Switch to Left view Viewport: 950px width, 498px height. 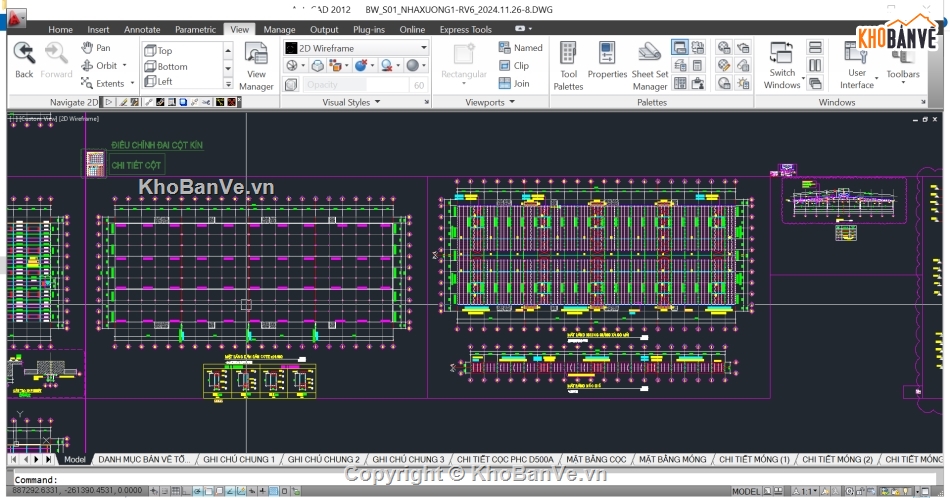(x=159, y=81)
